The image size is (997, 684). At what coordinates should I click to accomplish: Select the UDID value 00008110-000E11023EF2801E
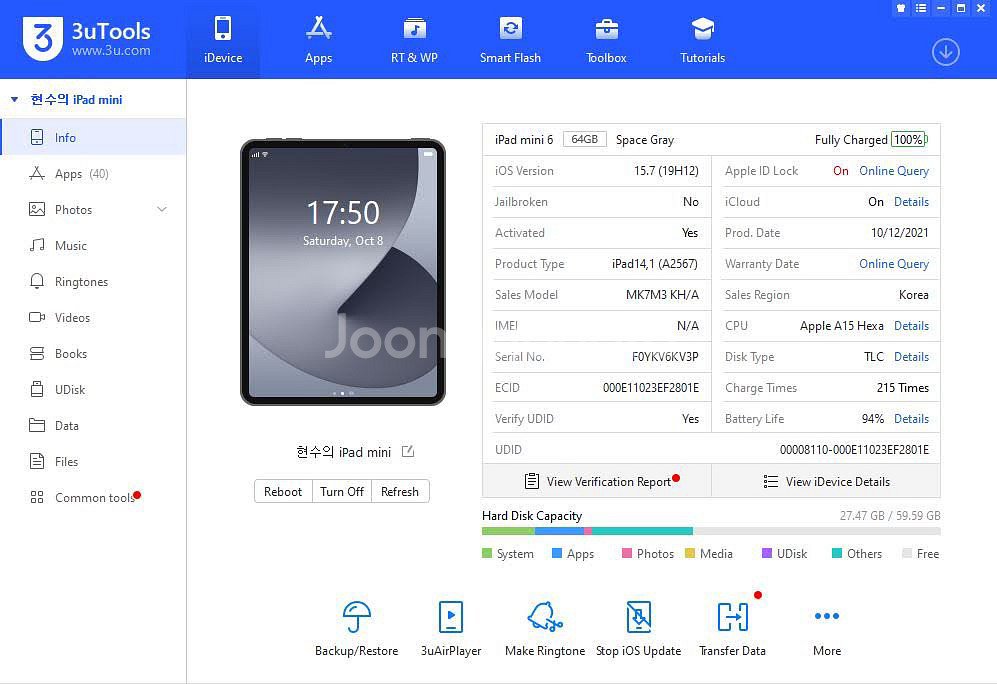(x=854, y=449)
